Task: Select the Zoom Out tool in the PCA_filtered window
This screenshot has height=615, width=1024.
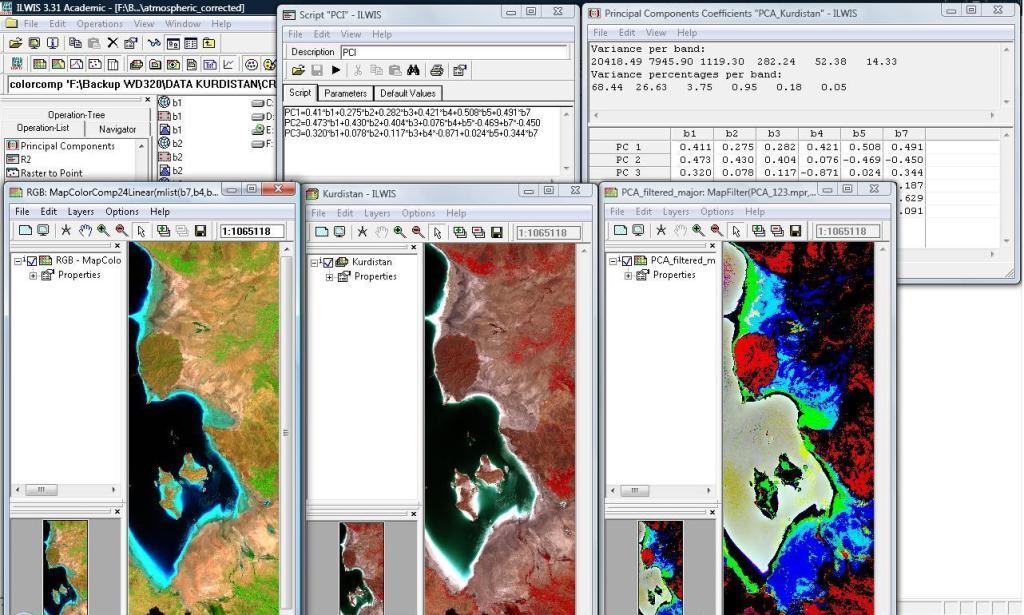Action: [x=716, y=231]
